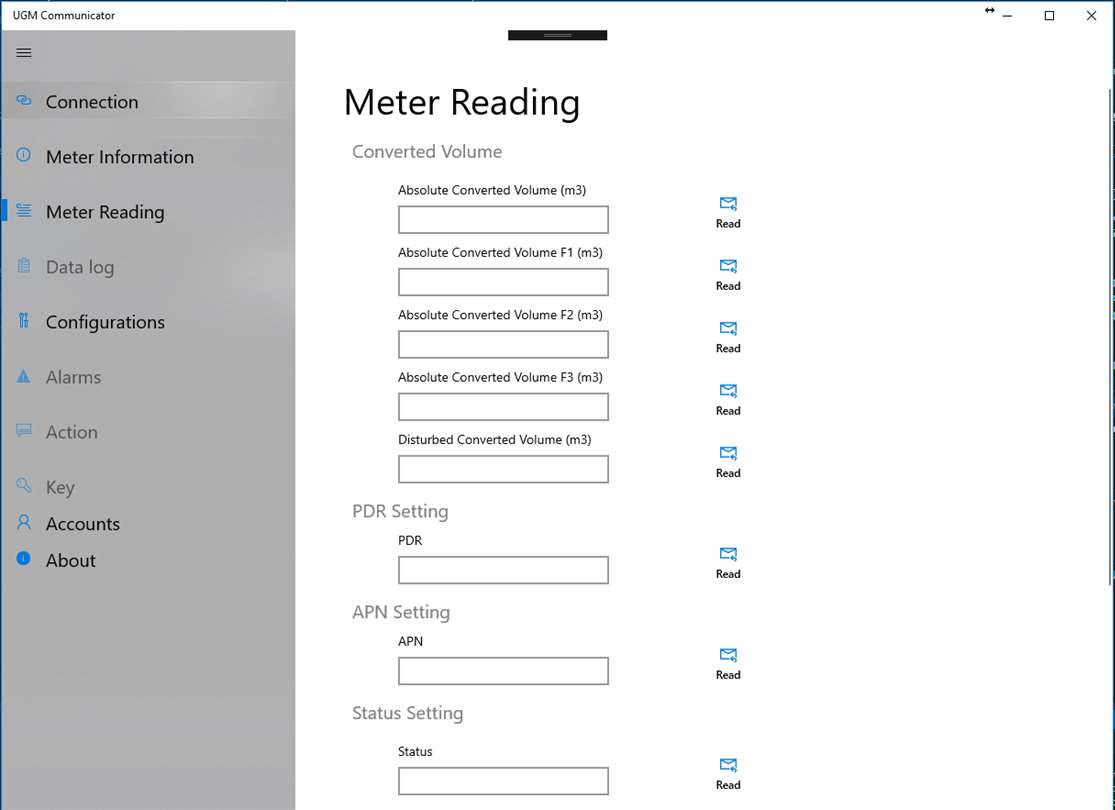
Task: Maximize the UGM Communicator window
Action: click(x=1049, y=16)
